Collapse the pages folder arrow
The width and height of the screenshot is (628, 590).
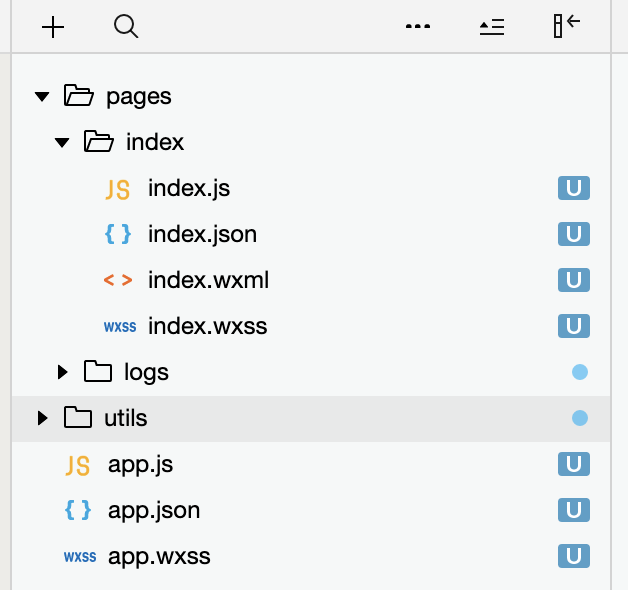click(x=42, y=96)
